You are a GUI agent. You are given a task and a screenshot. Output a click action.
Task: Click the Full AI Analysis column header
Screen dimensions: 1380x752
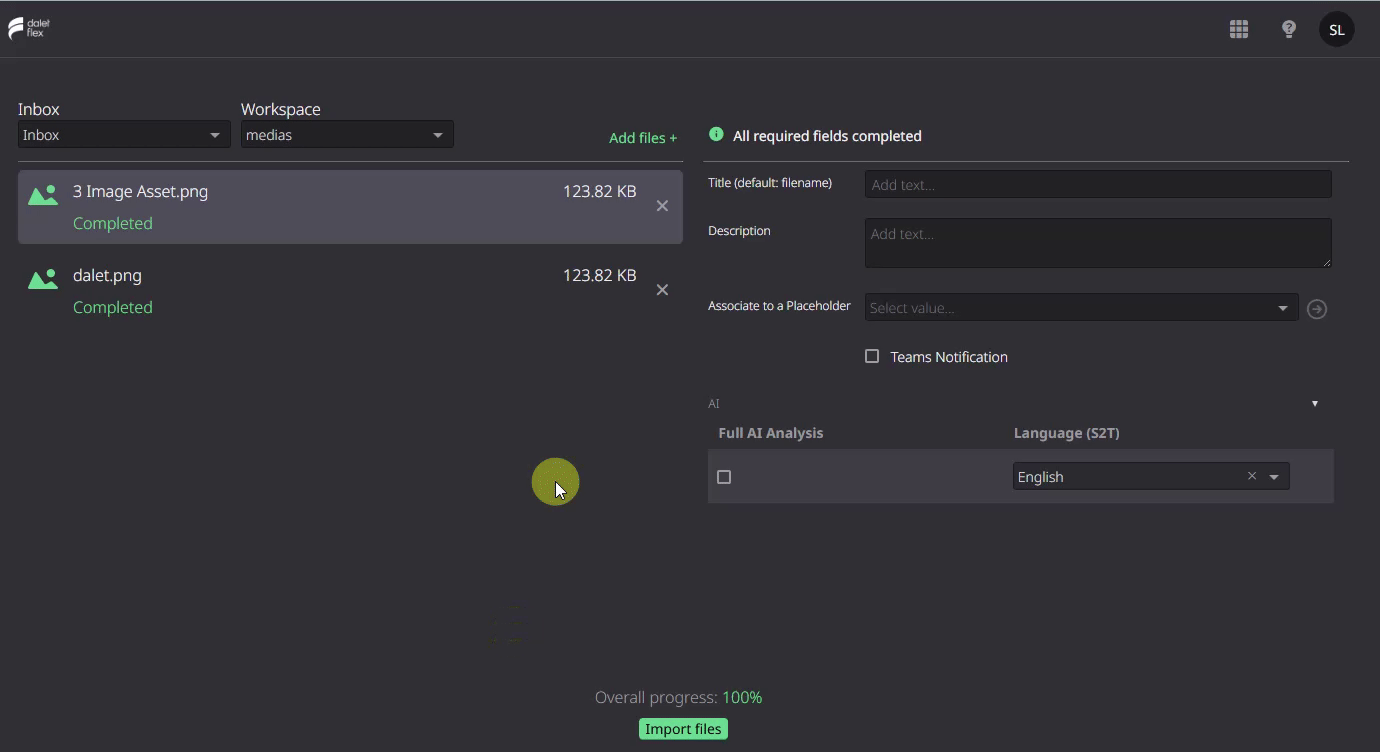click(771, 433)
